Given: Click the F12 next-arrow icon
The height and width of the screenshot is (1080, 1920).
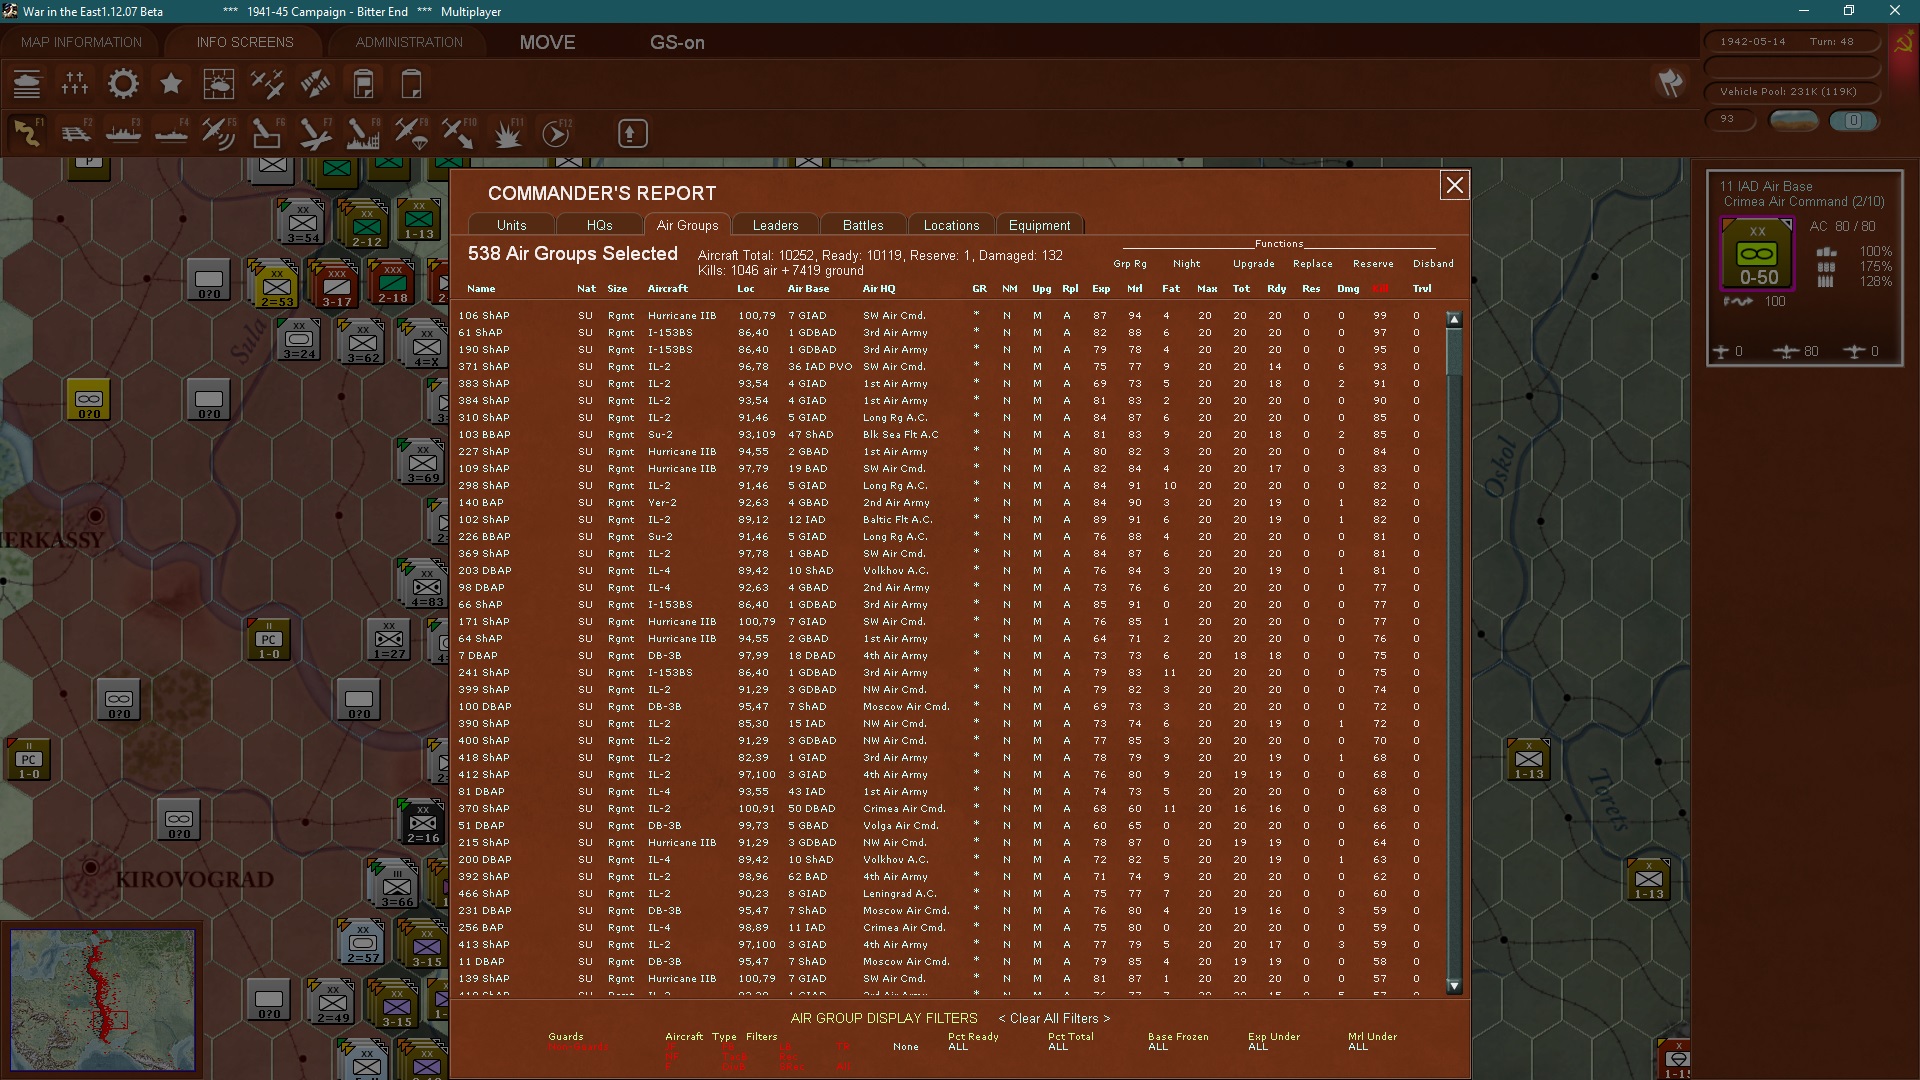Looking at the screenshot, I should 556,133.
